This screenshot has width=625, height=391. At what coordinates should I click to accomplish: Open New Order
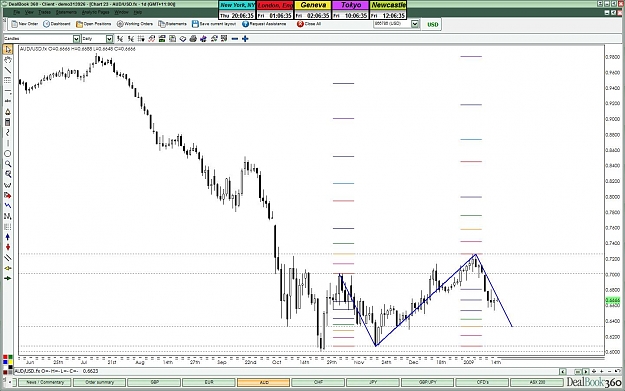pos(25,24)
